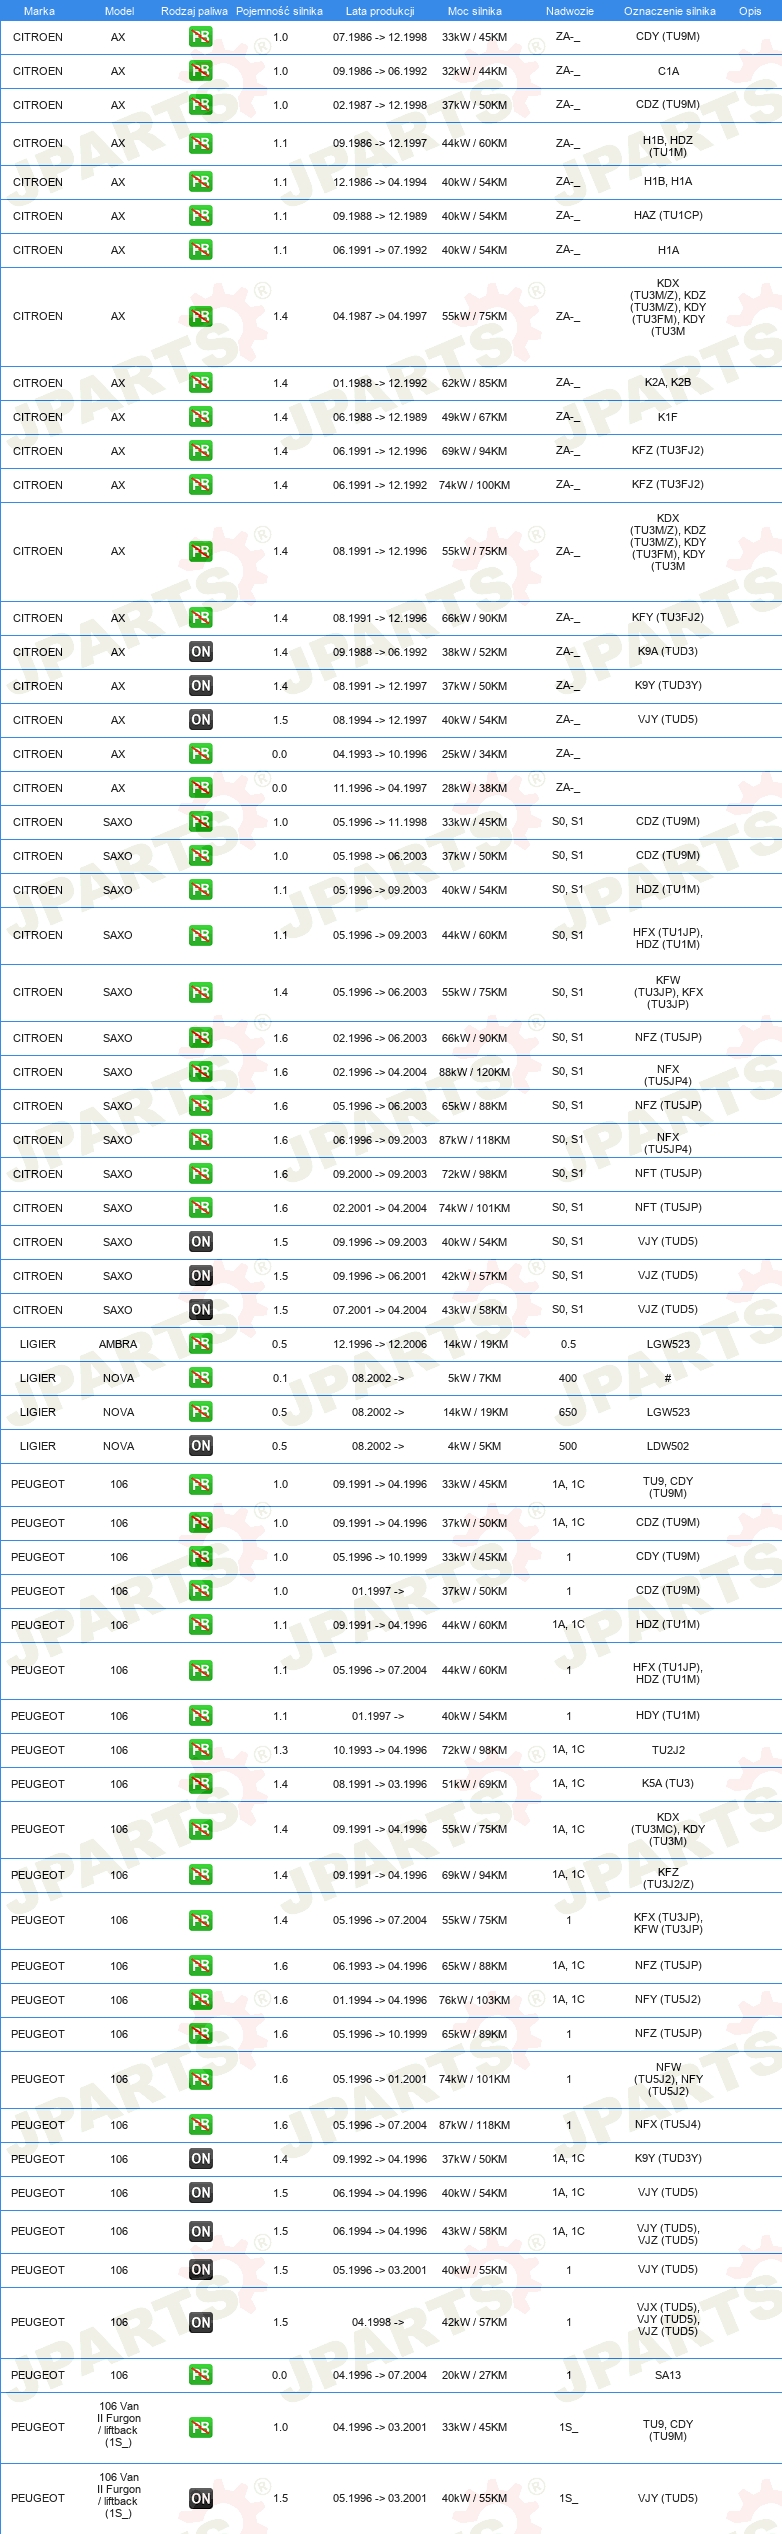Screen dimensions: 782x2534
Task: Click diesel icon in Ligier Nova LDW502 row
Action: coord(201,1446)
